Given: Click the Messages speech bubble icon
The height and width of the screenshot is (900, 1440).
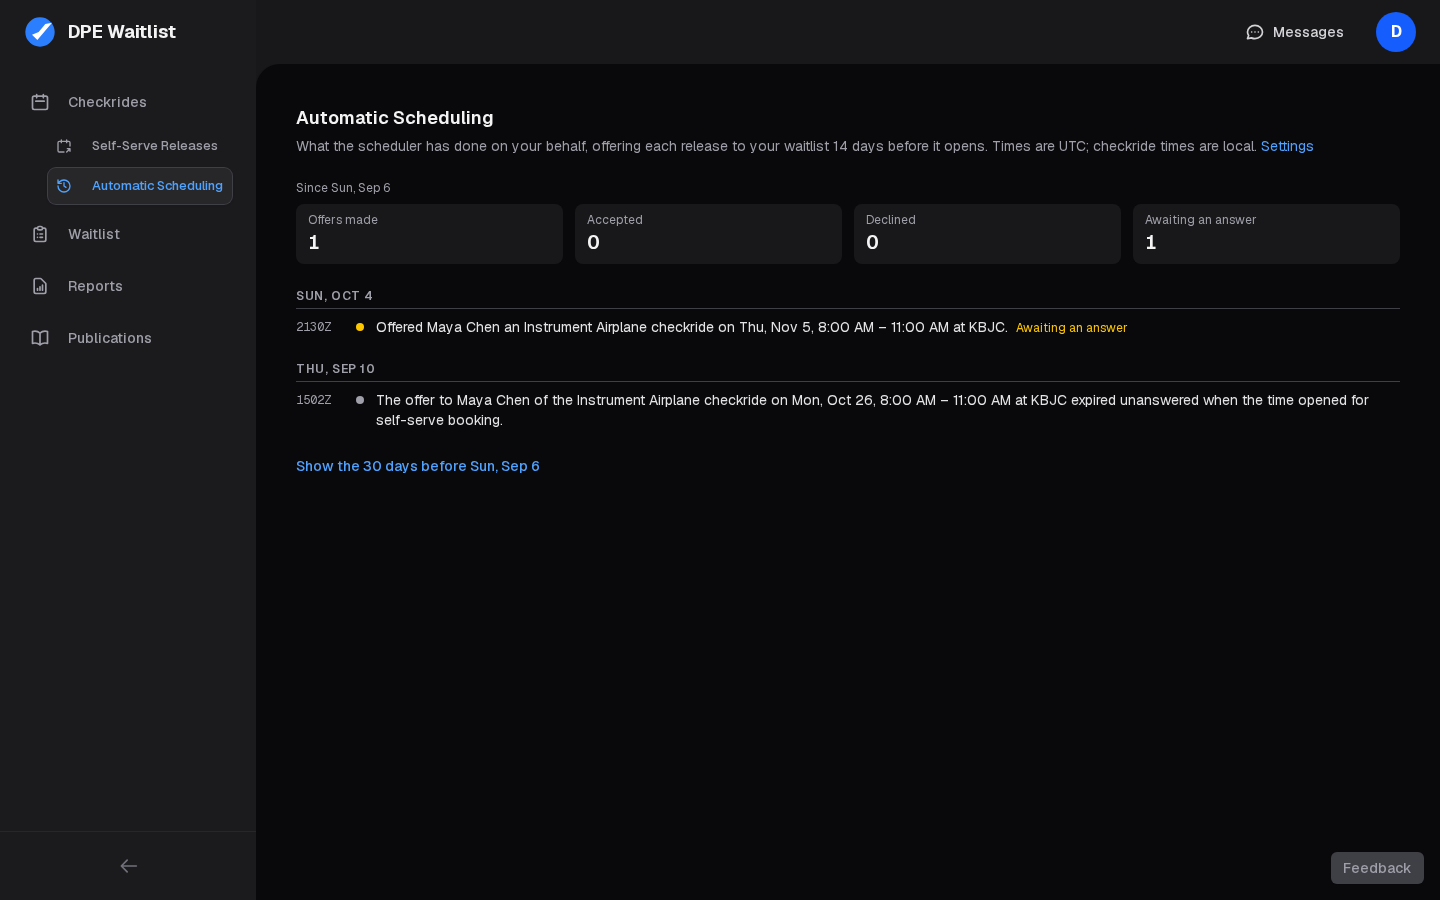Looking at the screenshot, I should tap(1255, 32).
